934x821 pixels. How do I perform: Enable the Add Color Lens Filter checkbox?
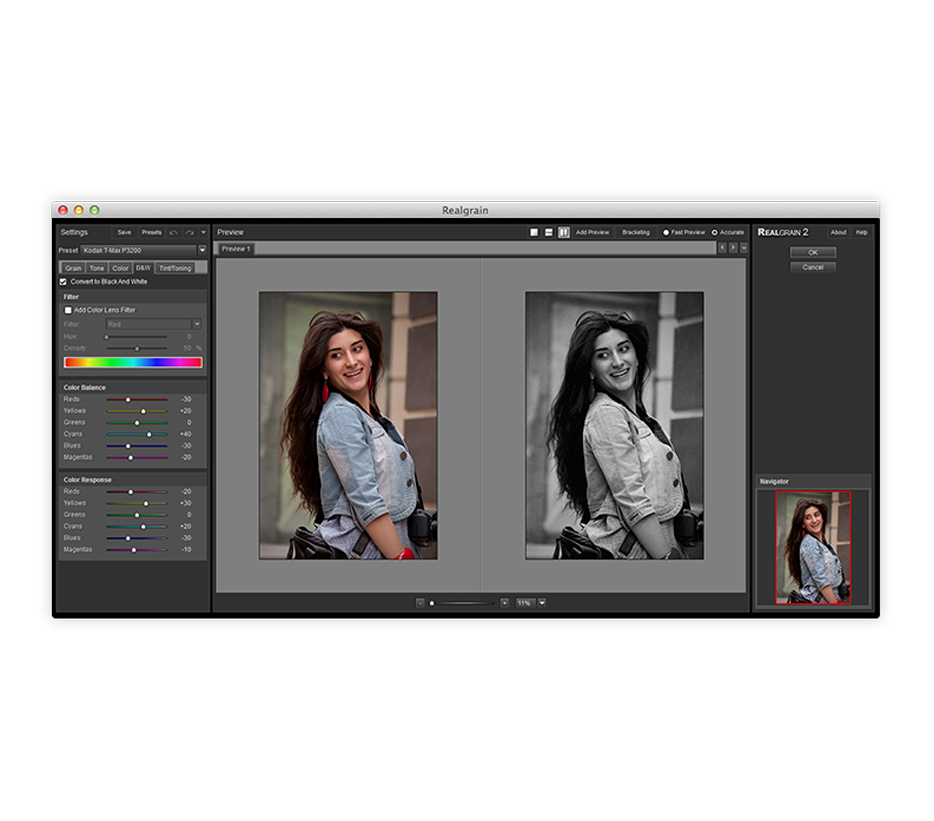coord(68,310)
